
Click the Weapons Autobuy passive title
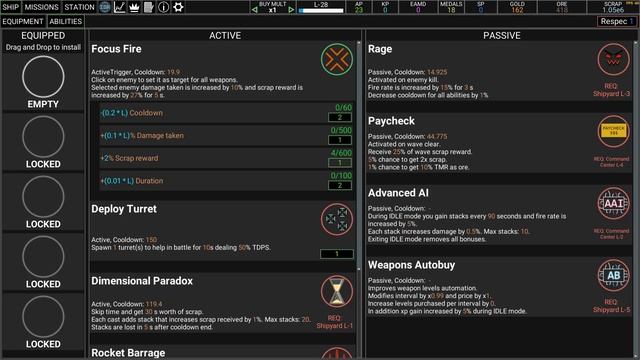(x=411, y=265)
